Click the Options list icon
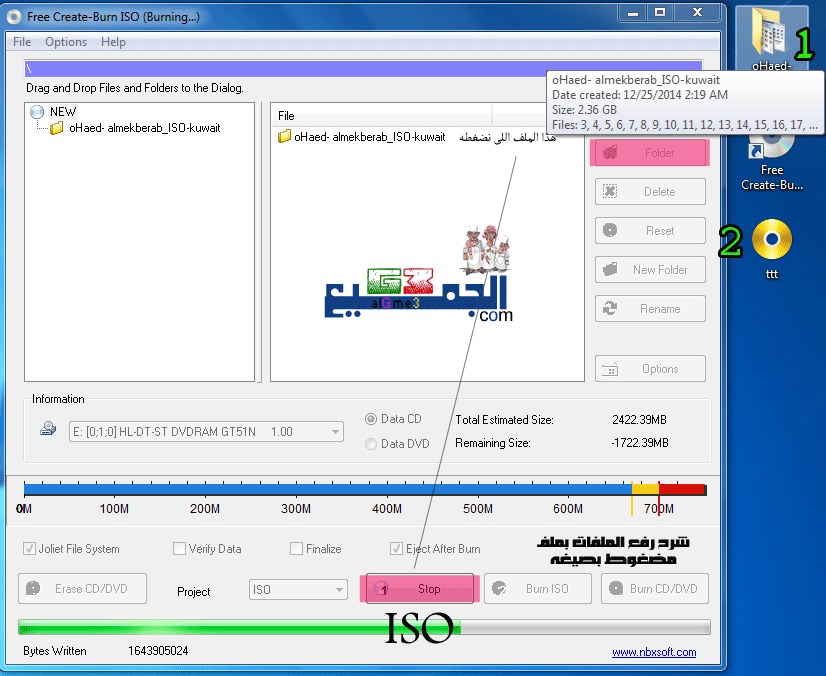826x676 pixels. coord(610,369)
